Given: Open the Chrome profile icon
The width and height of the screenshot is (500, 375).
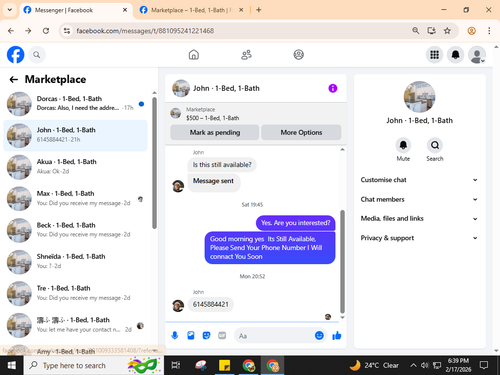Looking at the screenshot, I should [x=471, y=31].
